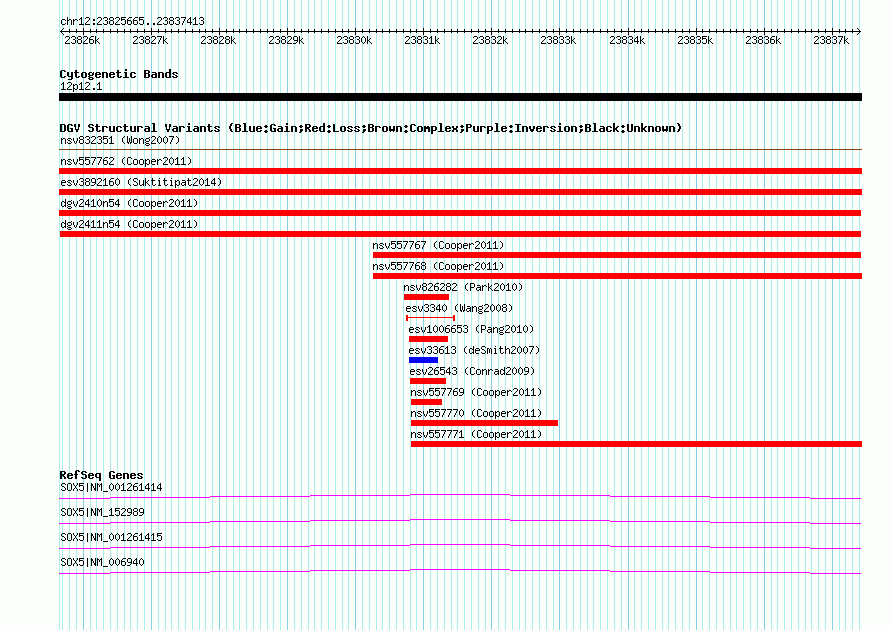890x630 pixels.
Task: Click the 23826k ruler tick label
Action: click(82, 40)
